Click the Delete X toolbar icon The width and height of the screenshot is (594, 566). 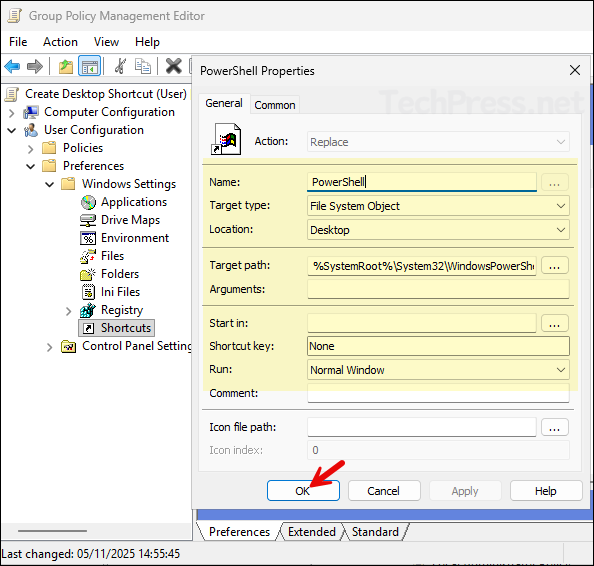point(174,66)
